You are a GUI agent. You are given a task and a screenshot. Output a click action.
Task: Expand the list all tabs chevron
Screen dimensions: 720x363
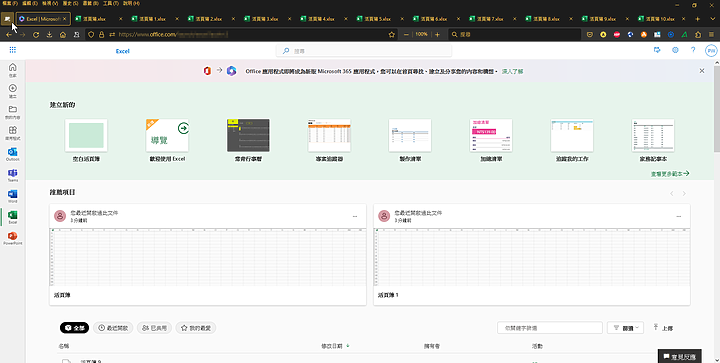[x=712, y=19]
